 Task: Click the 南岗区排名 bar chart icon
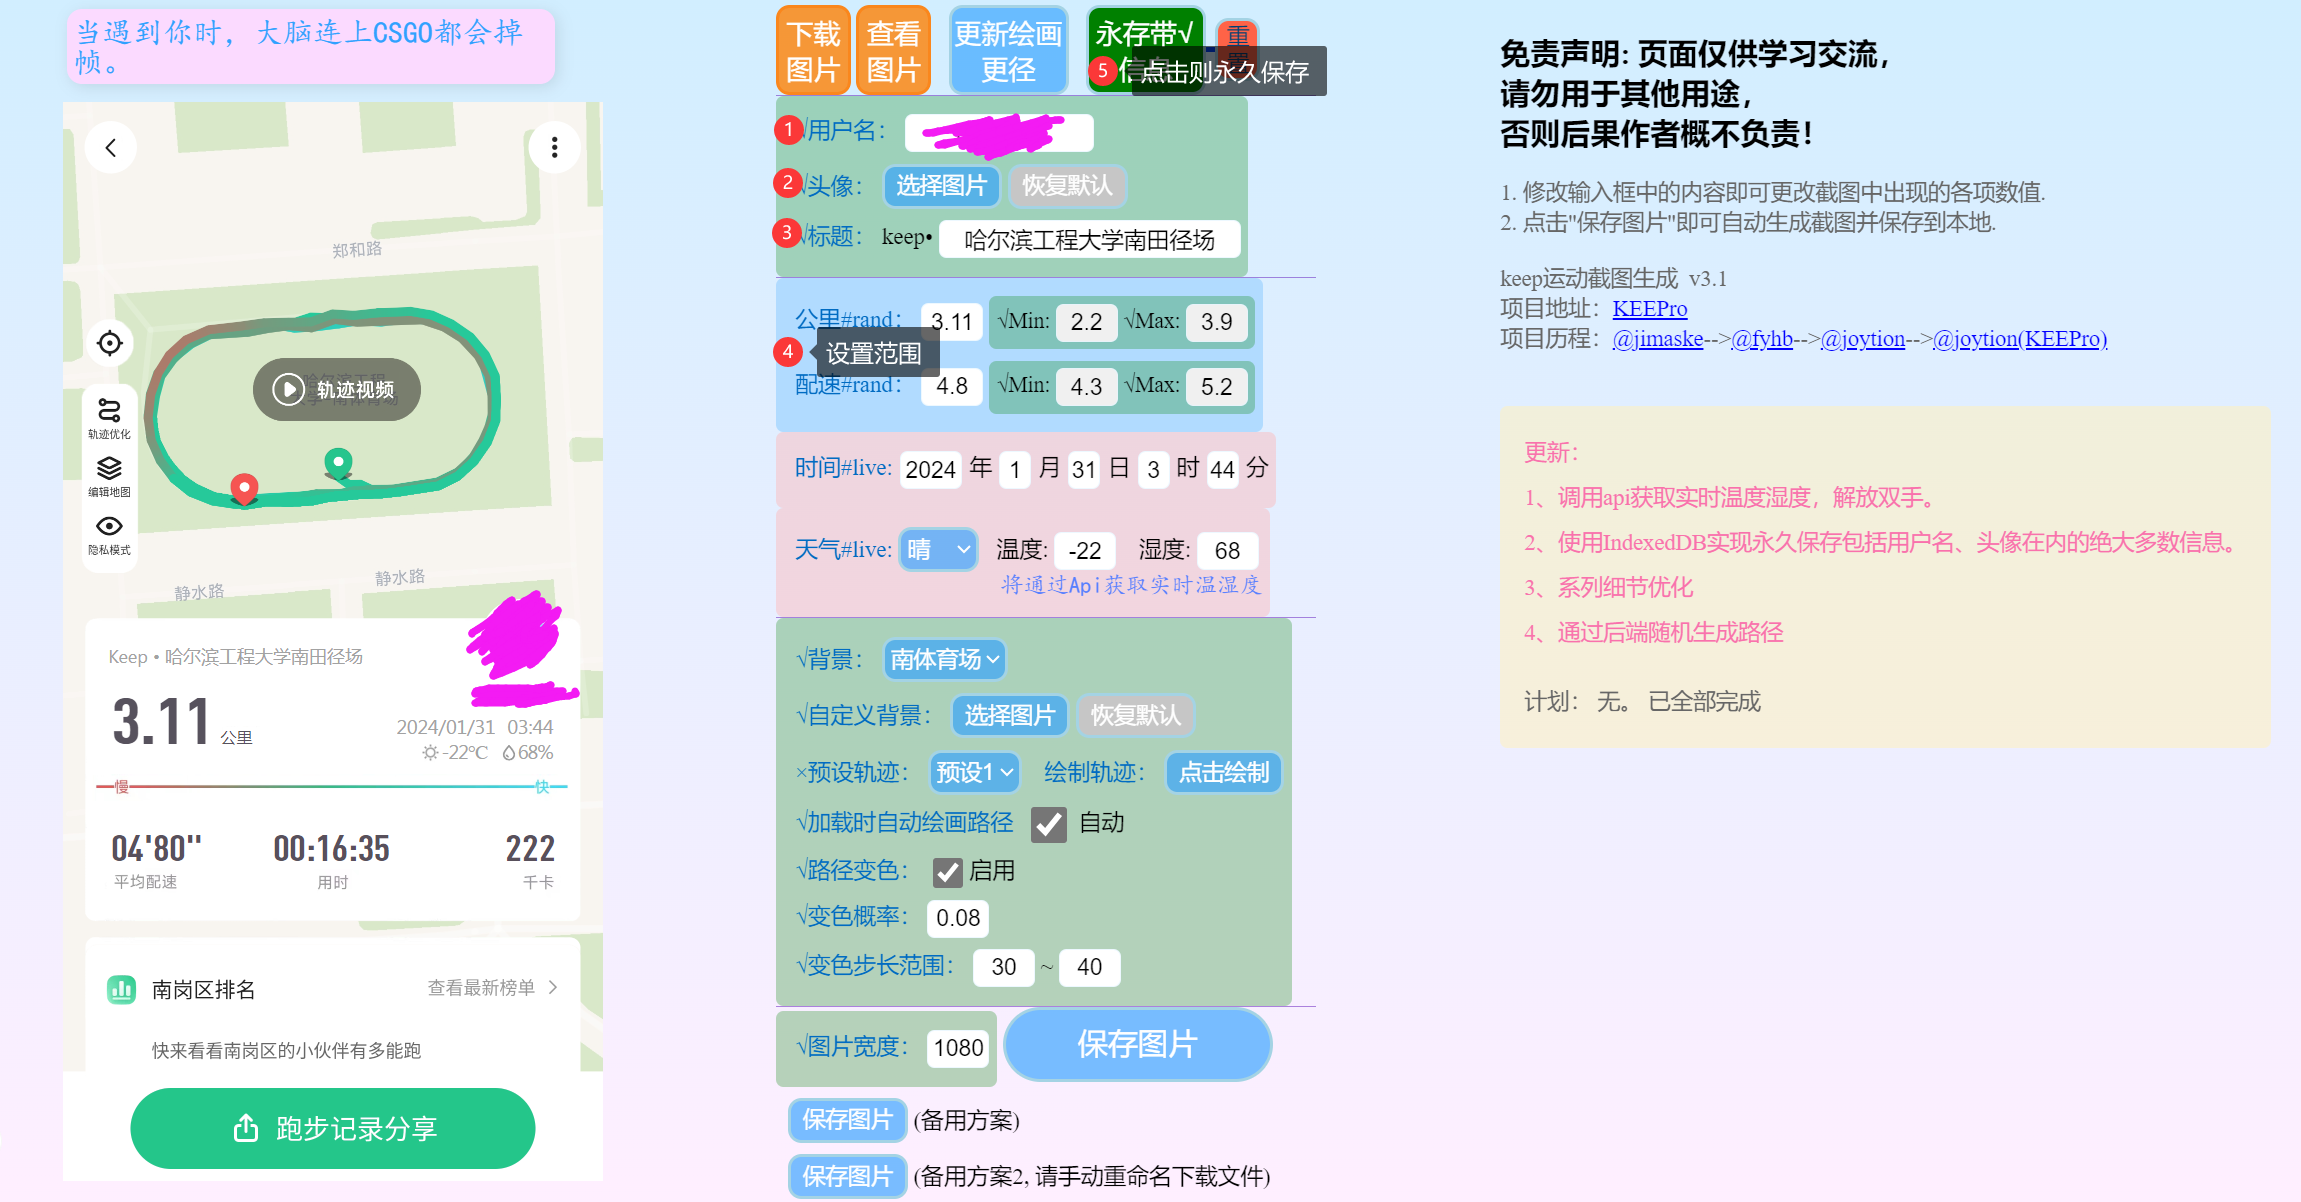click(122, 988)
